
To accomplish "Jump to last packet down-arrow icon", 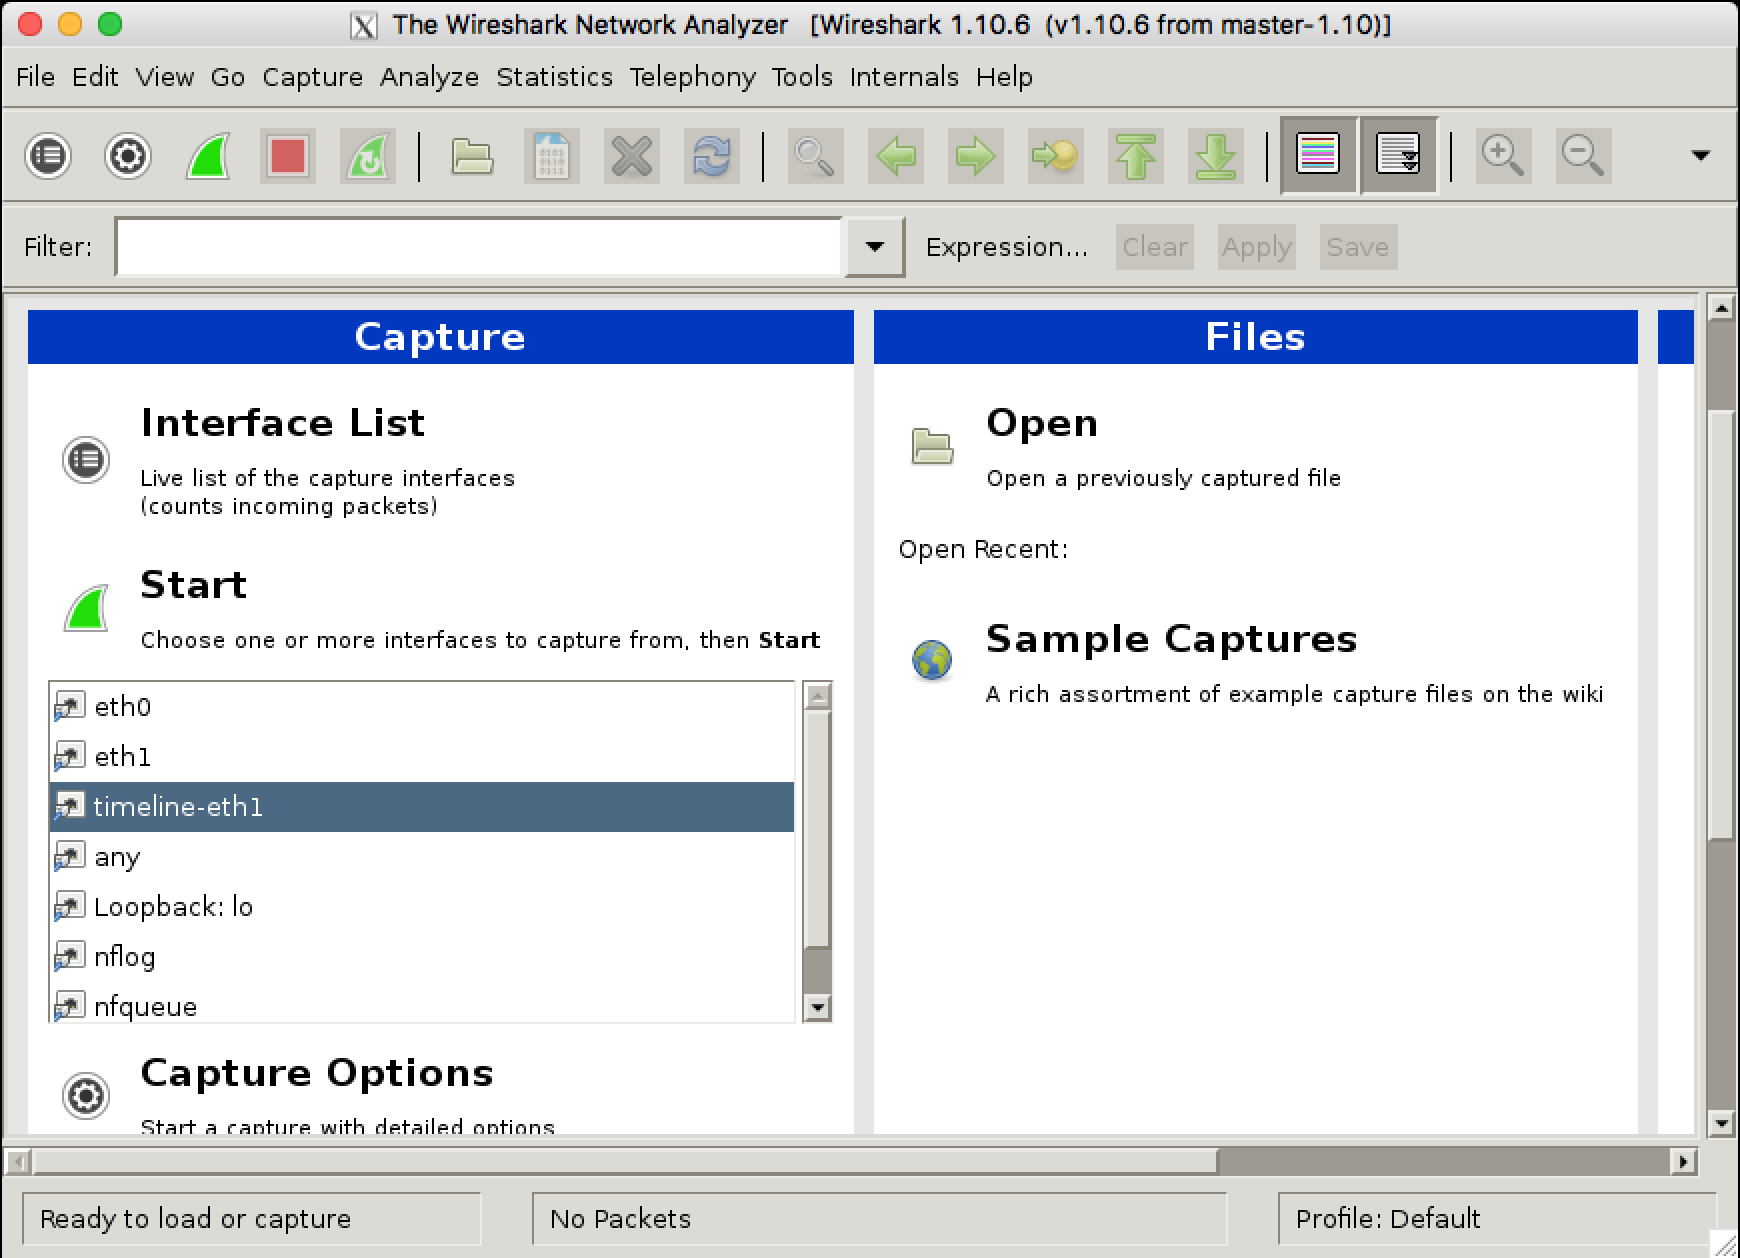I will (1216, 156).
